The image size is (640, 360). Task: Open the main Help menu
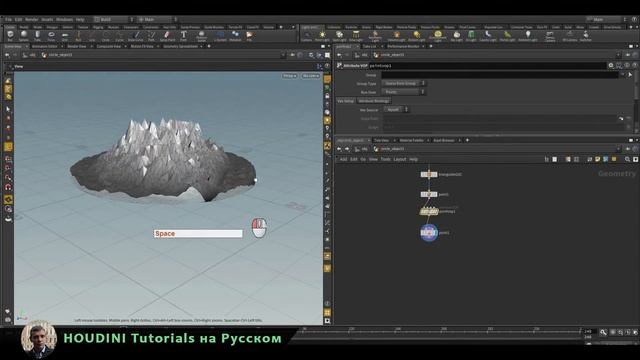[x=80, y=19]
